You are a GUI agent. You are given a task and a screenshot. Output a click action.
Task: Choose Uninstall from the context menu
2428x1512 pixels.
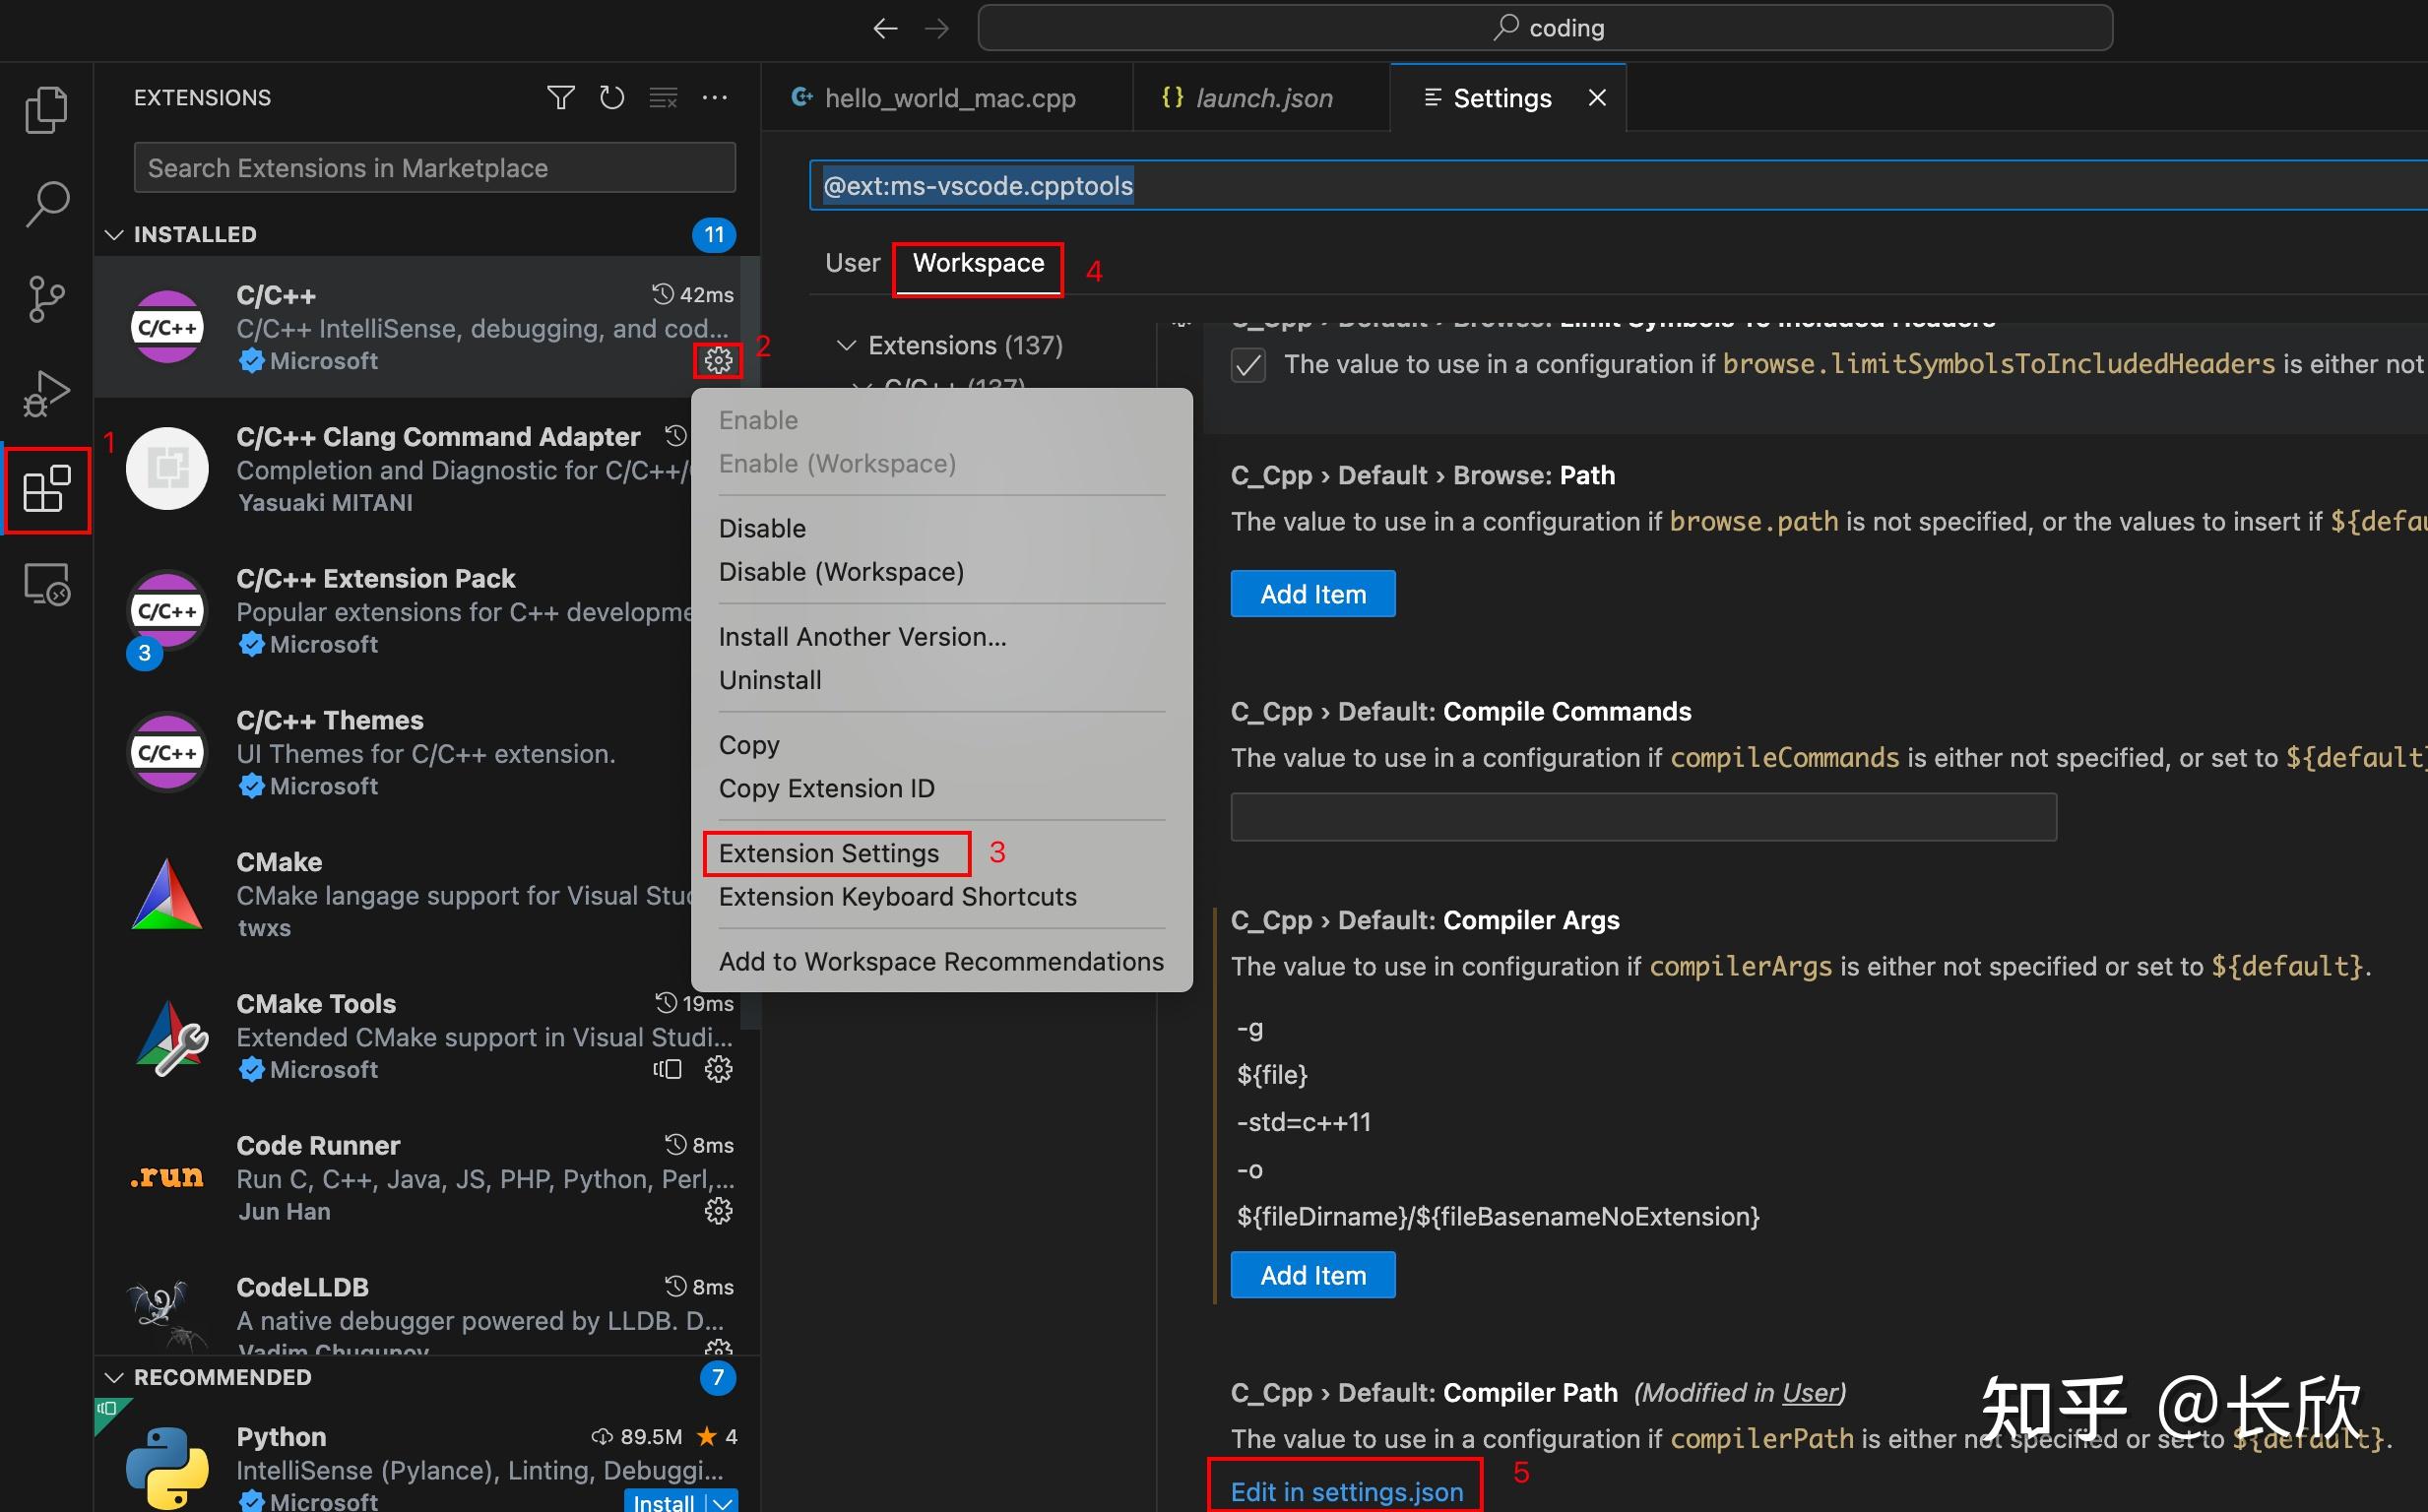coord(769,680)
